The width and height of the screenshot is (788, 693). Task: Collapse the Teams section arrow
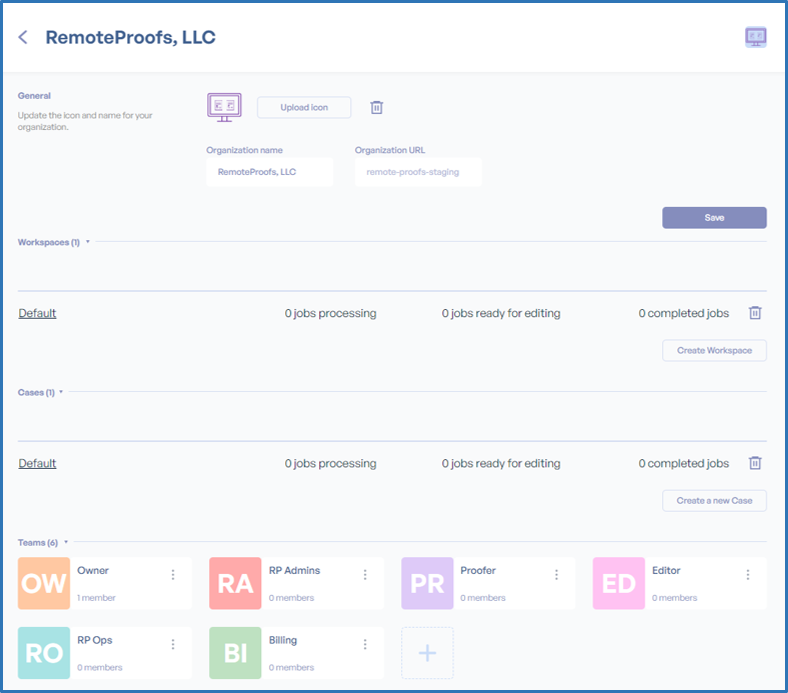click(x=66, y=542)
